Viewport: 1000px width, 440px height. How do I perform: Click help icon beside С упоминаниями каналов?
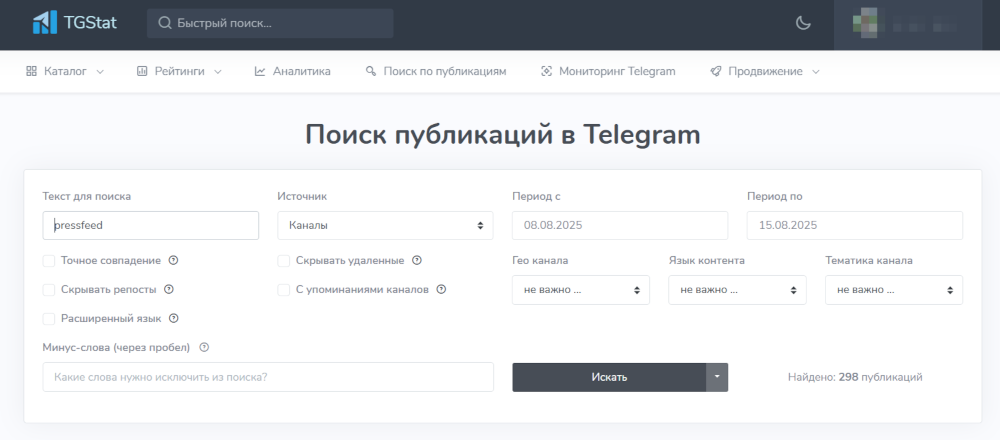pos(441,289)
